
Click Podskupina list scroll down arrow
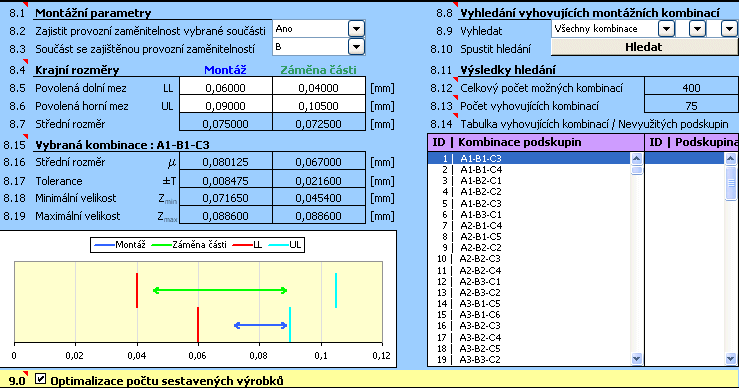(x=731, y=359)
